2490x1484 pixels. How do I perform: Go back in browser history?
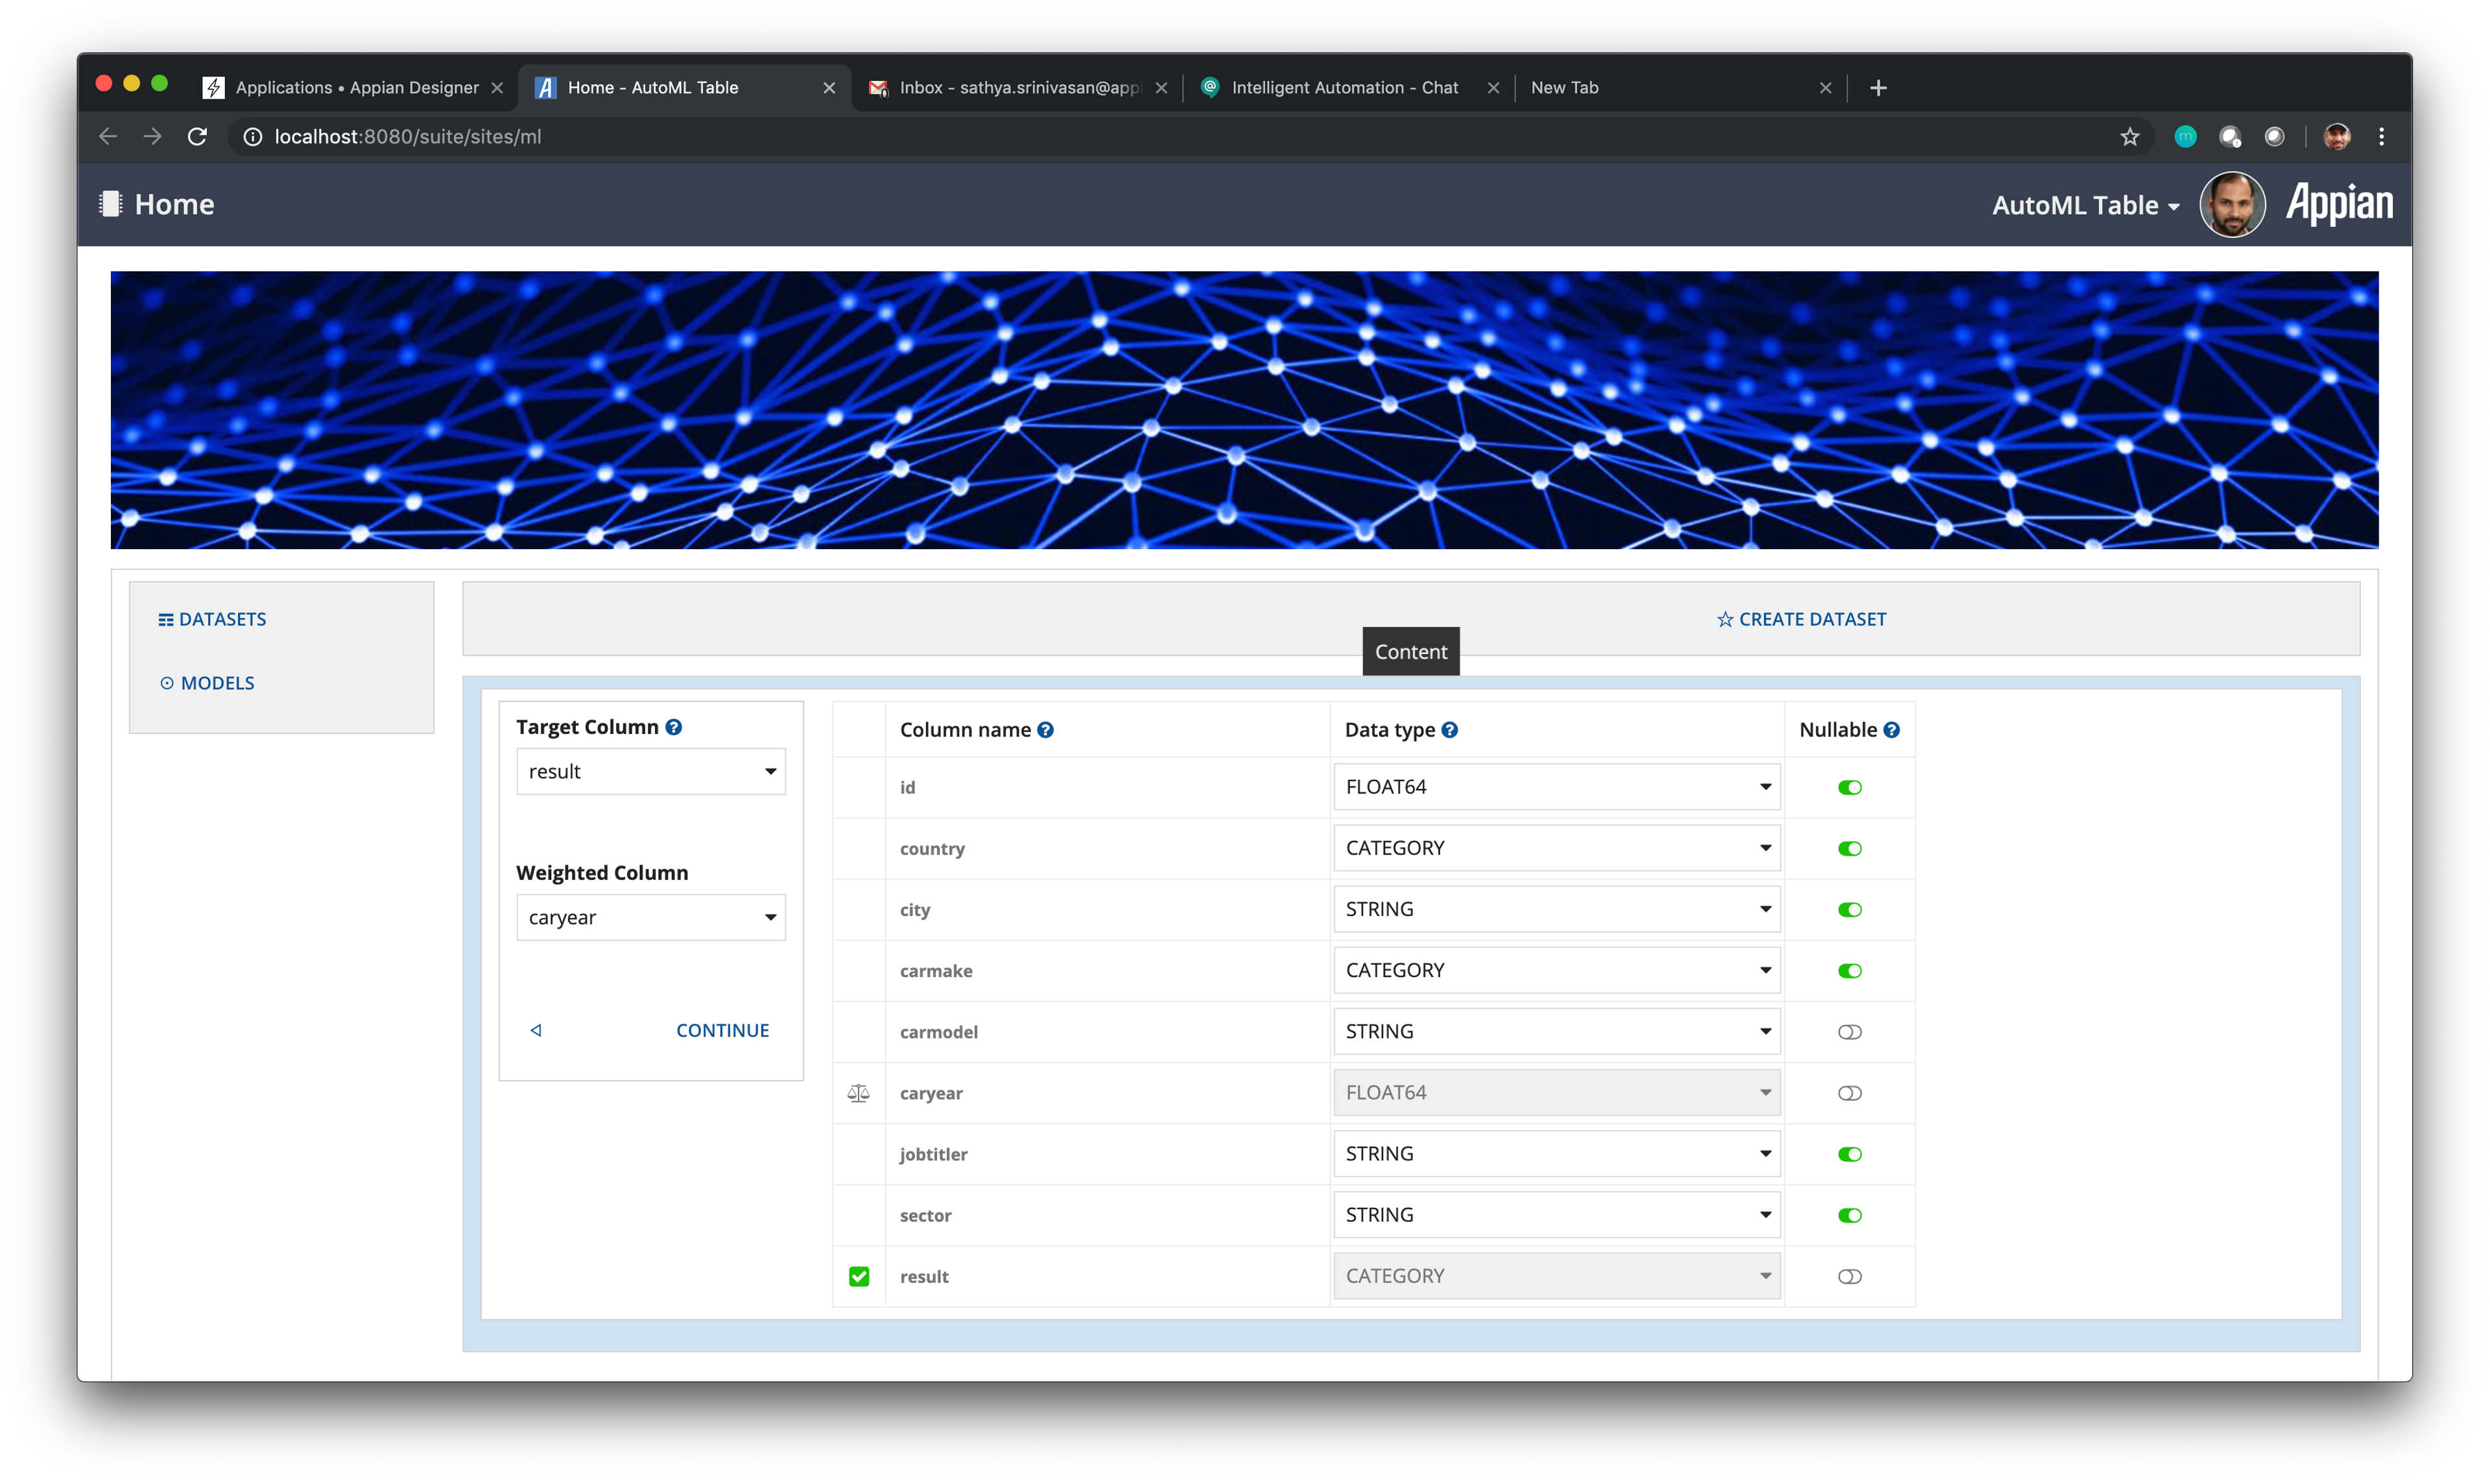click(x=108, y=137)
